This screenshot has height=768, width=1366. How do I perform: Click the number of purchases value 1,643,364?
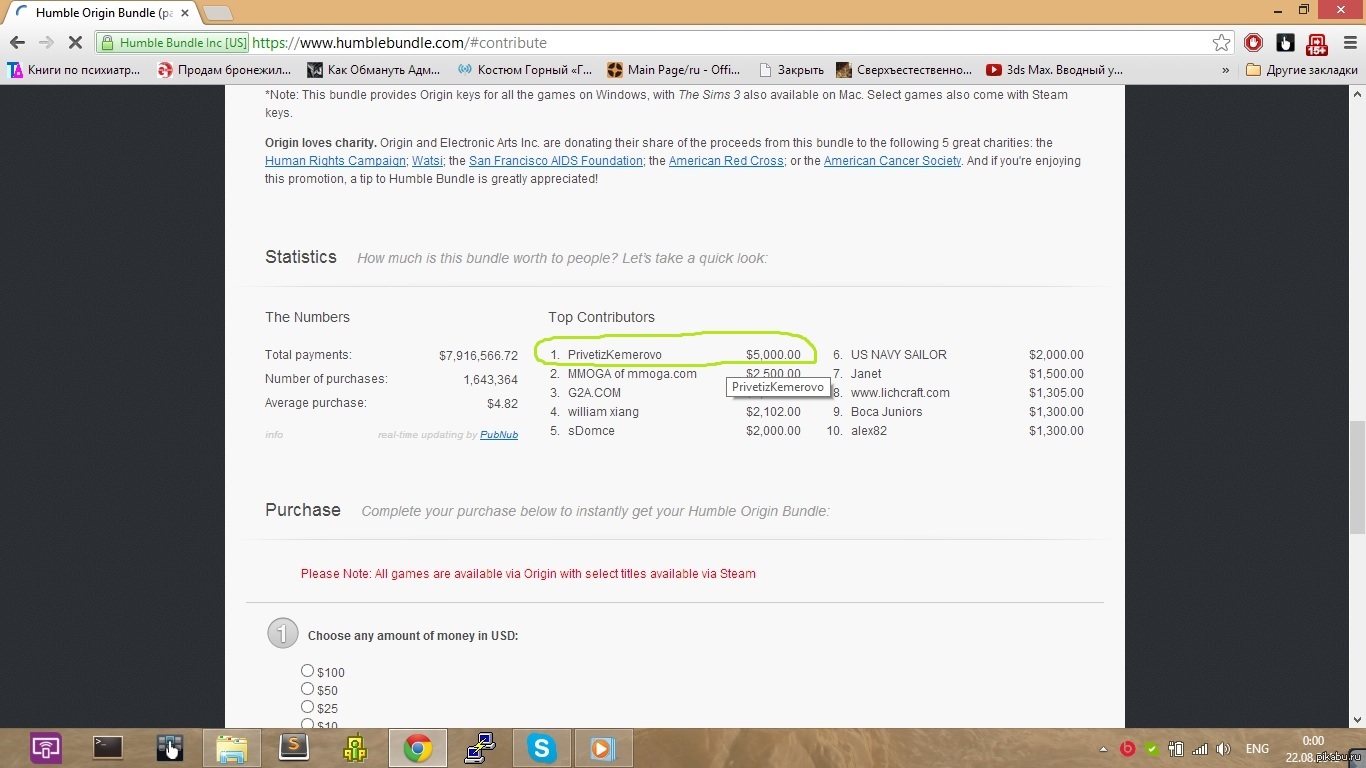(490, 380)
